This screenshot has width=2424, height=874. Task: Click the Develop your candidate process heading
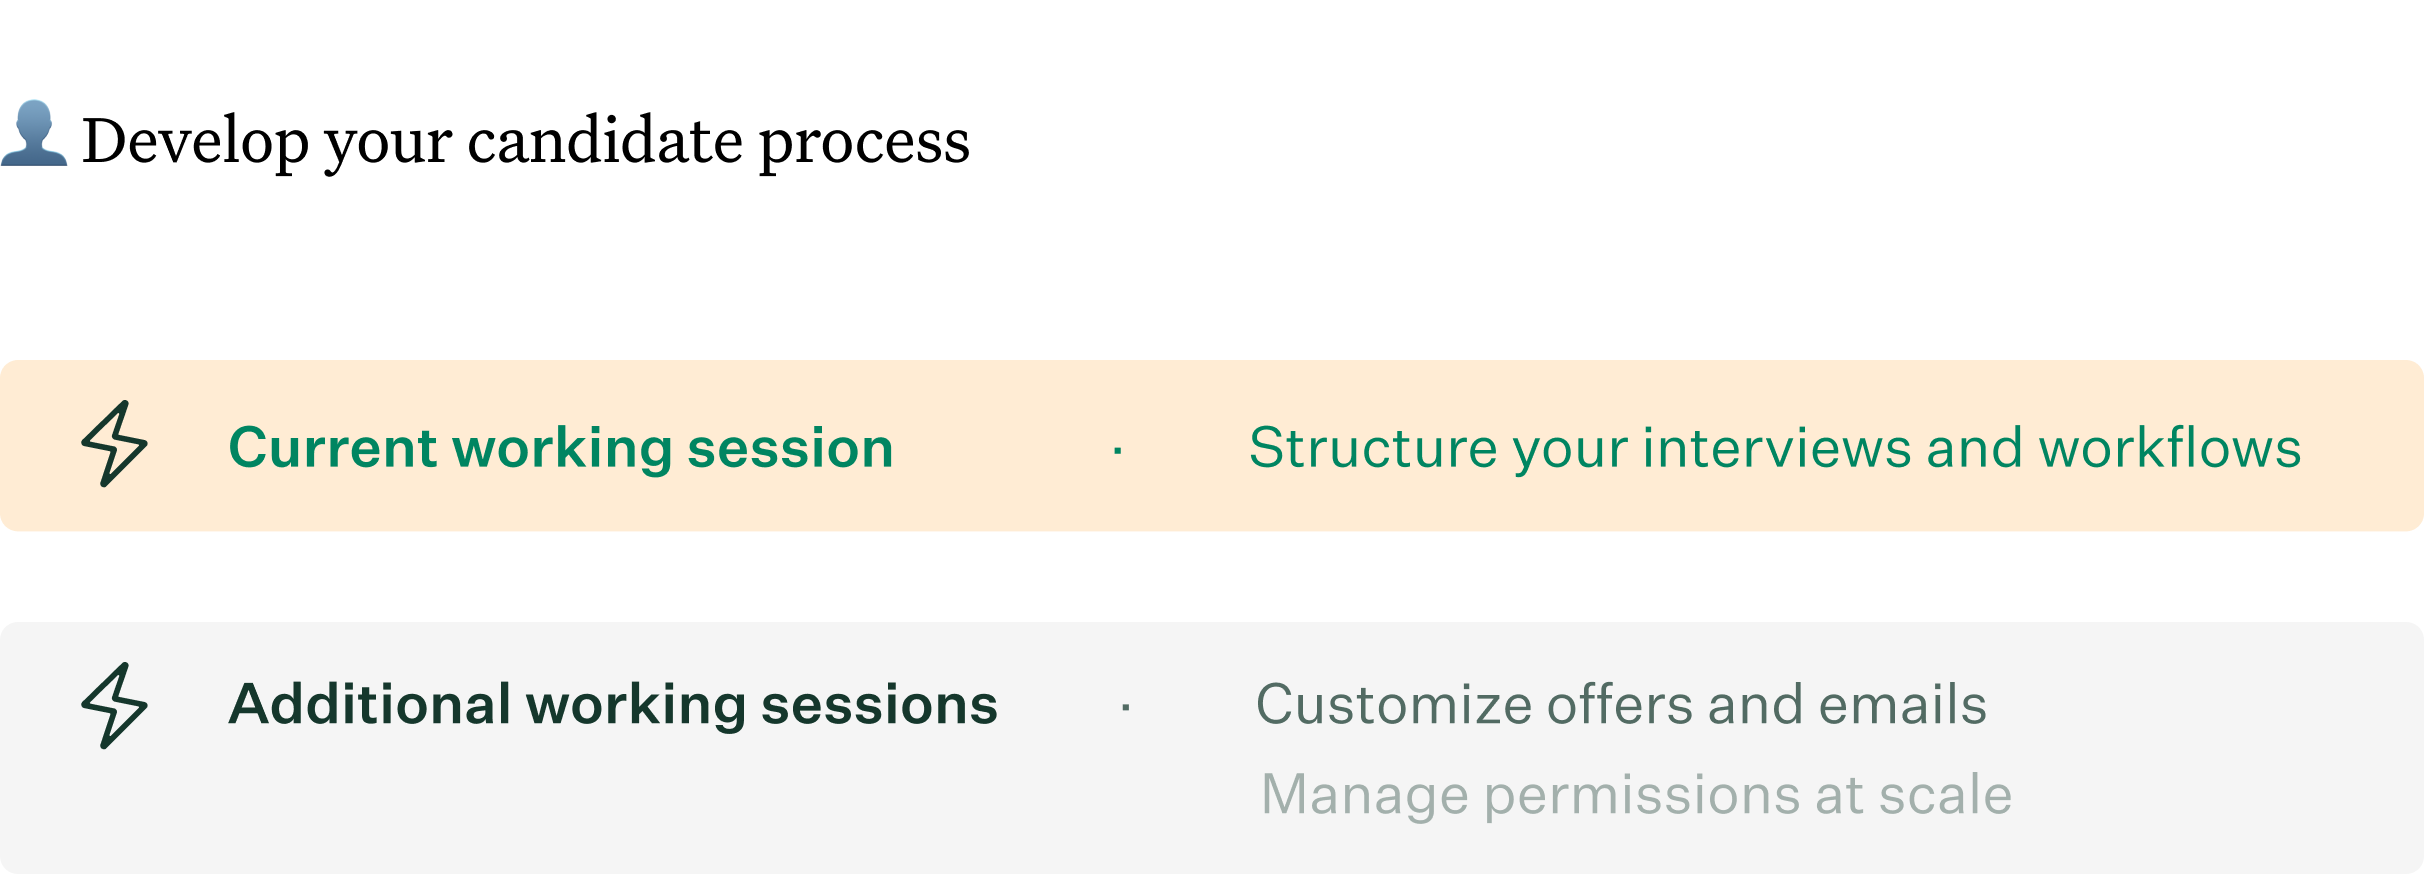[527, 140]
